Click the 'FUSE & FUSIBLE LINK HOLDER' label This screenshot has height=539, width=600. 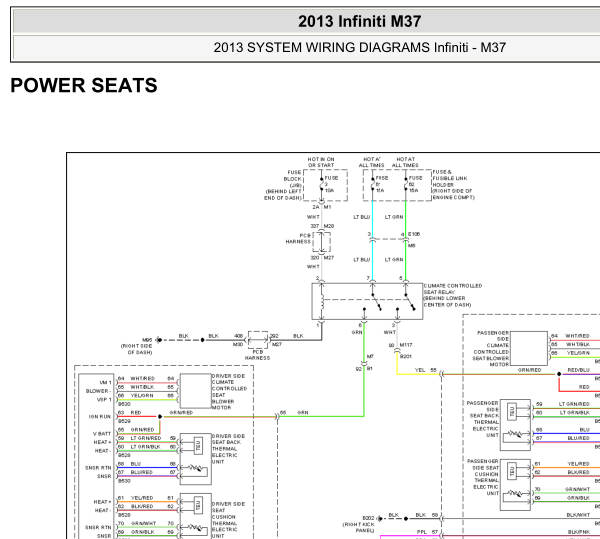click(x=450, y=178)
